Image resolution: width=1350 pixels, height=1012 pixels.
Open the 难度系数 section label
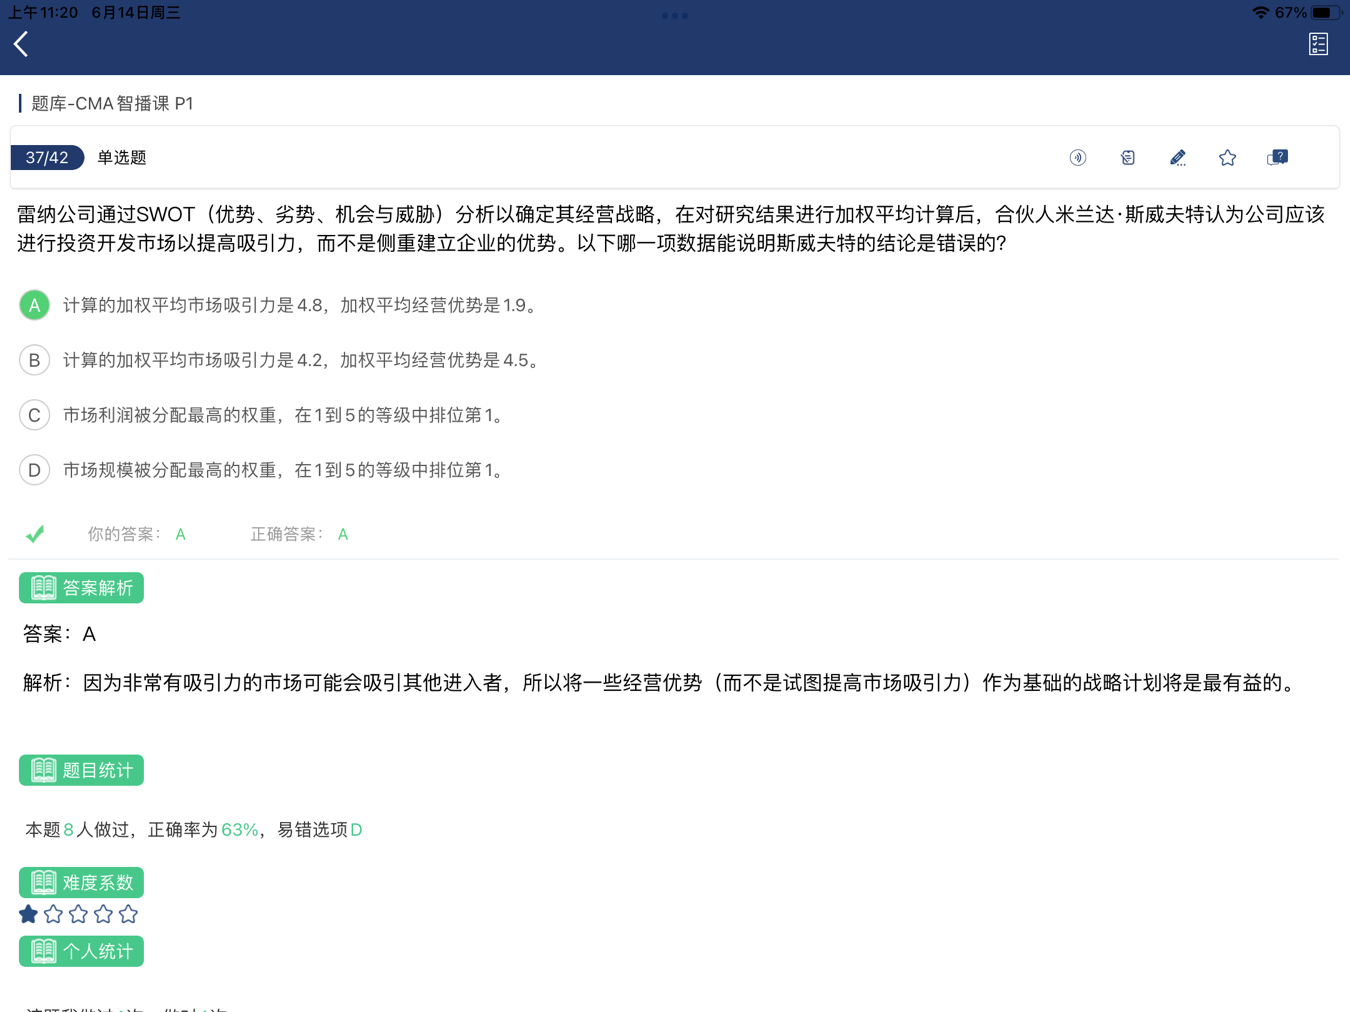click(x=81, y=882)
